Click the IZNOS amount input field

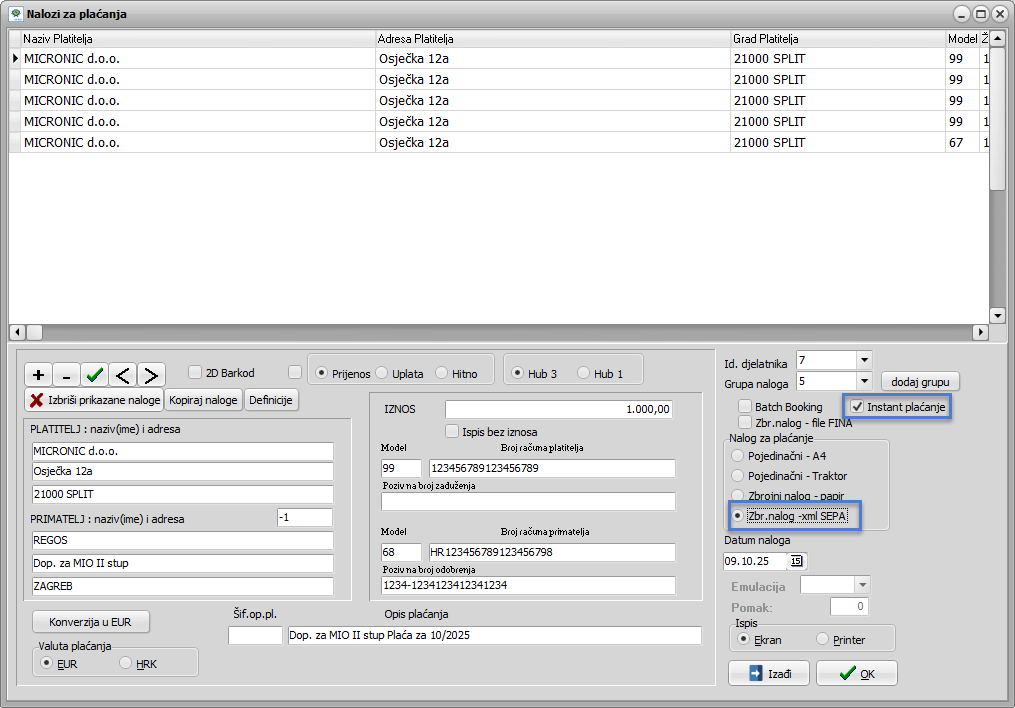559,409
